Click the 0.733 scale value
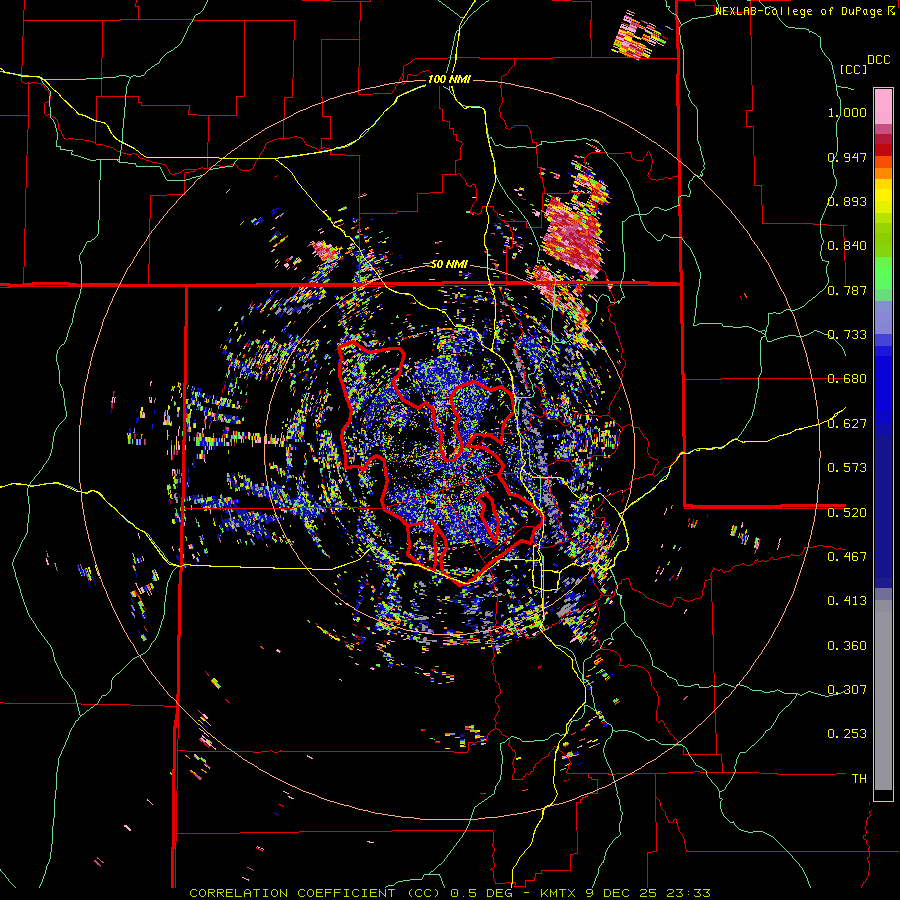This screenshot has width=900, height=900. 847,334
